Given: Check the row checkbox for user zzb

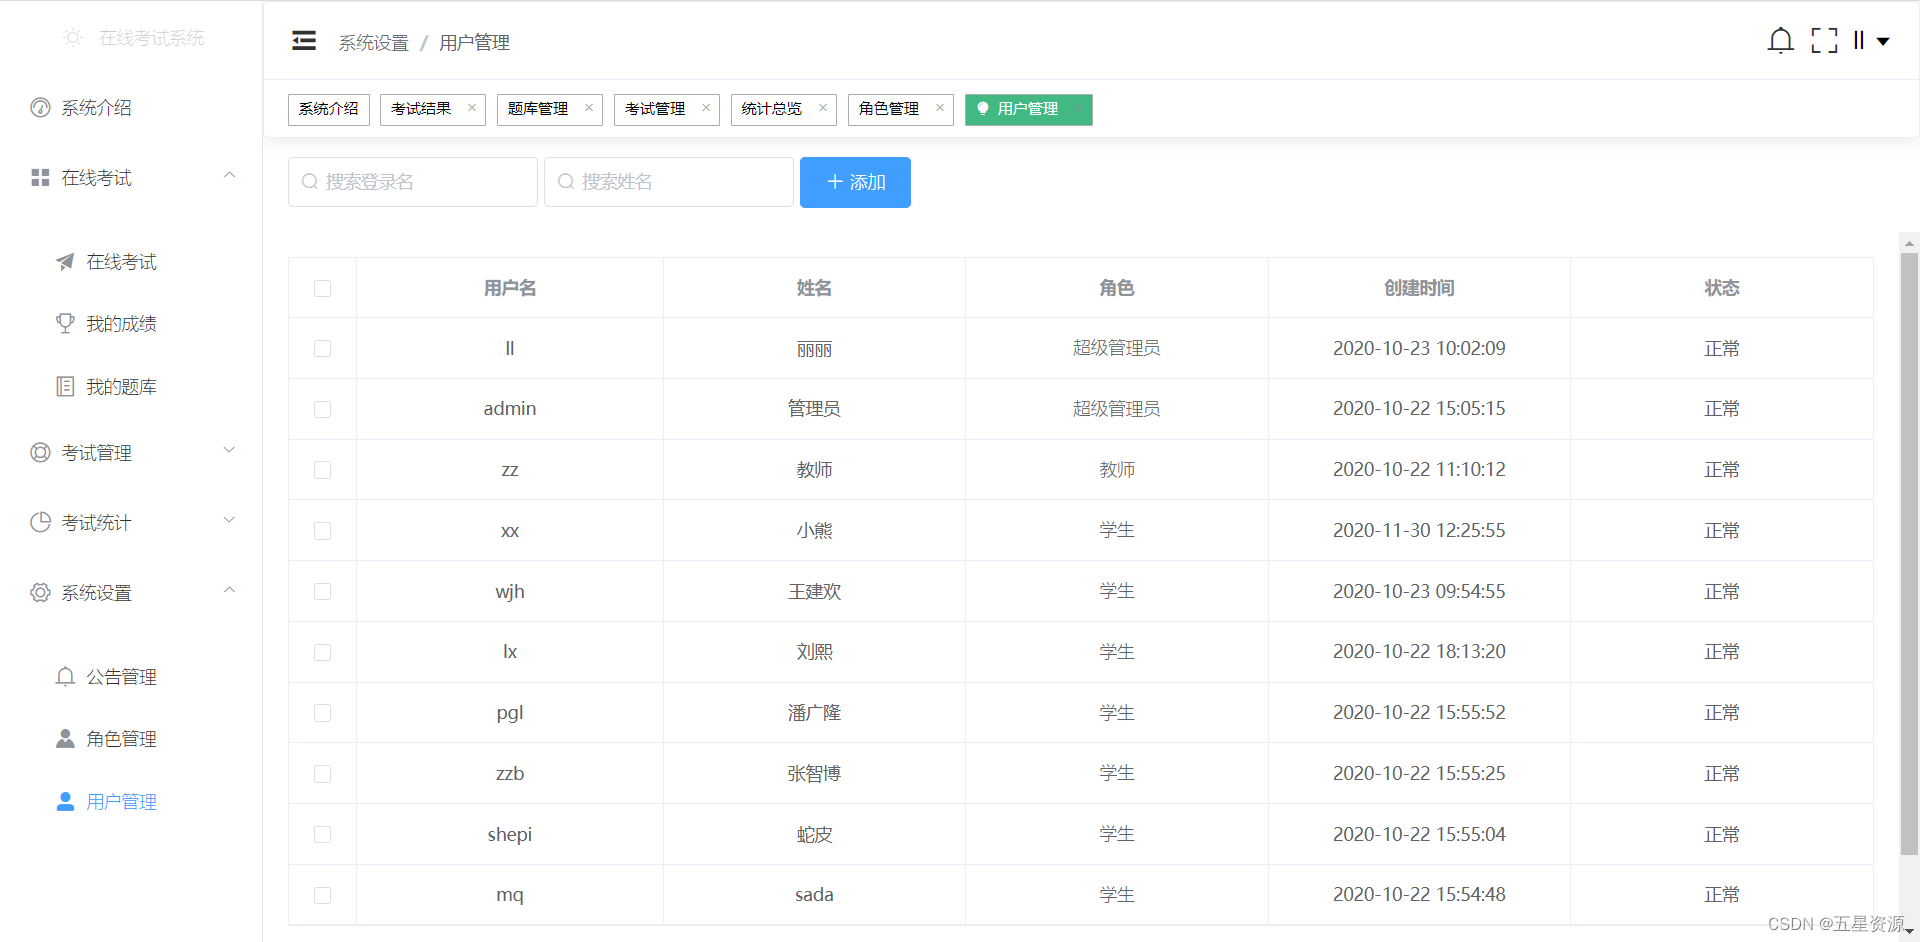Looking at the screenshot, I should coord(322,774).
